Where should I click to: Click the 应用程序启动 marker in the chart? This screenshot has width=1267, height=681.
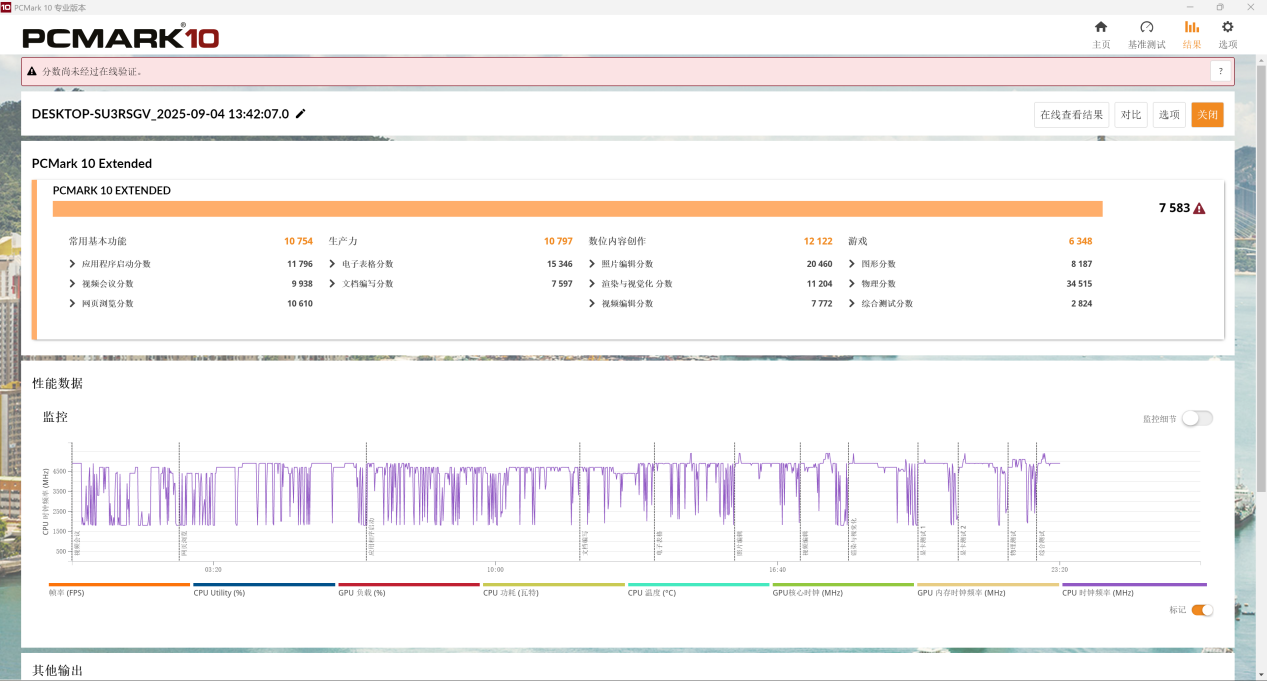point(371,537)
